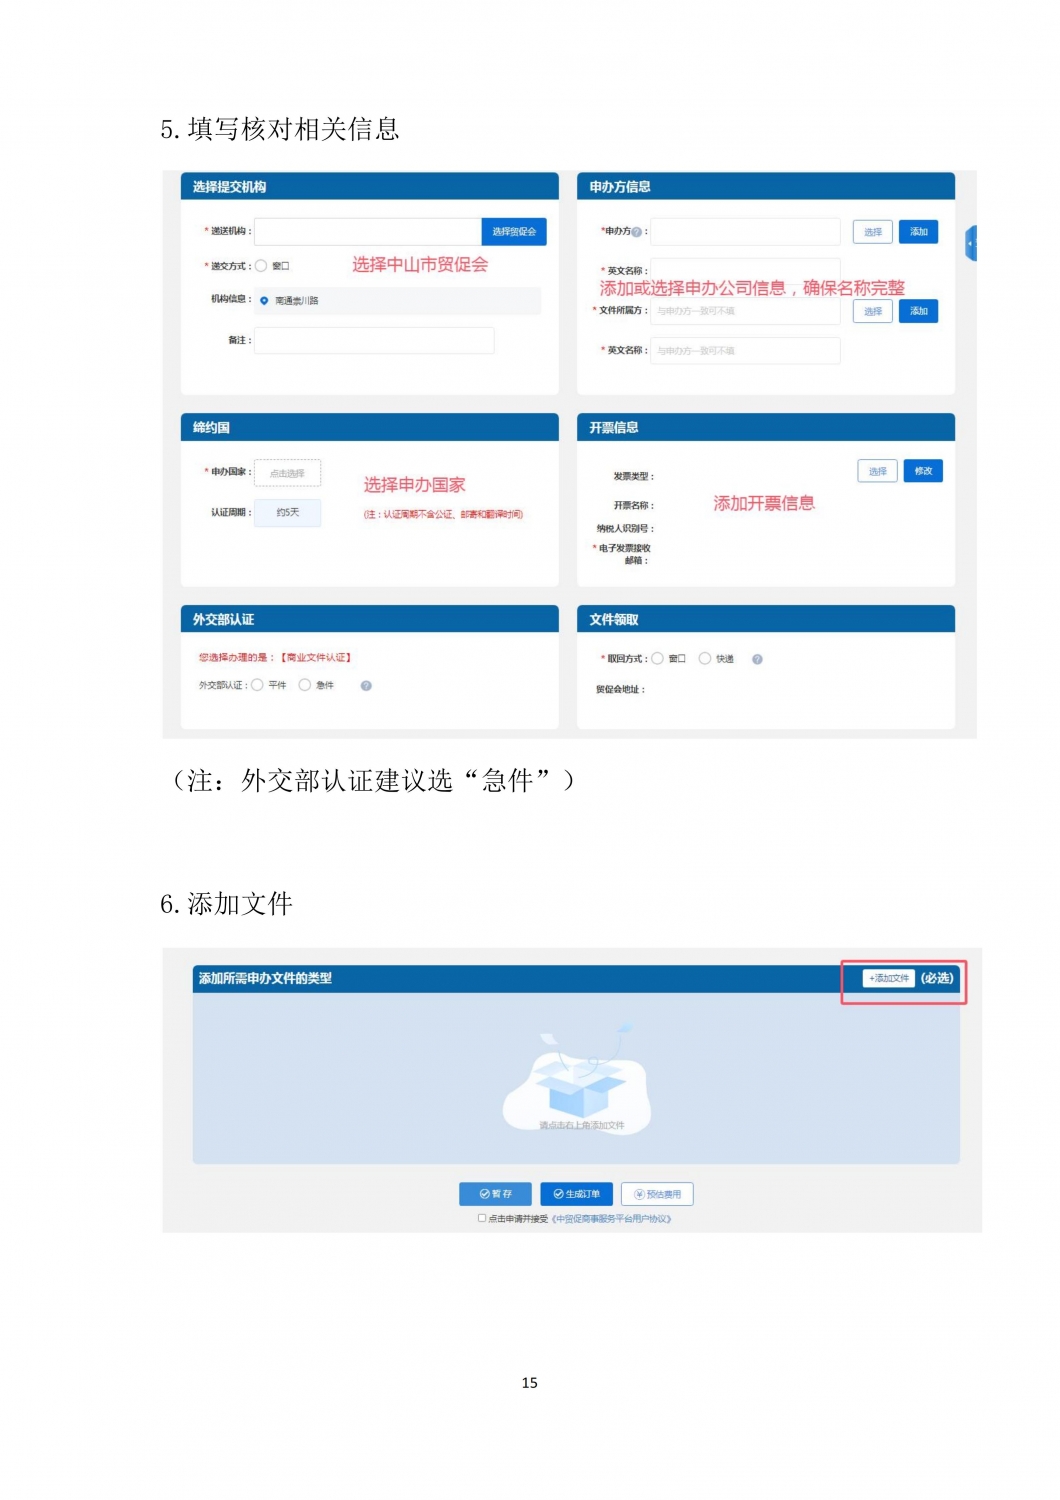Viewport: 1060px width, 1500px height.
Task: Click the help icon beside 外交部认证 options
Action: [366, 686]
